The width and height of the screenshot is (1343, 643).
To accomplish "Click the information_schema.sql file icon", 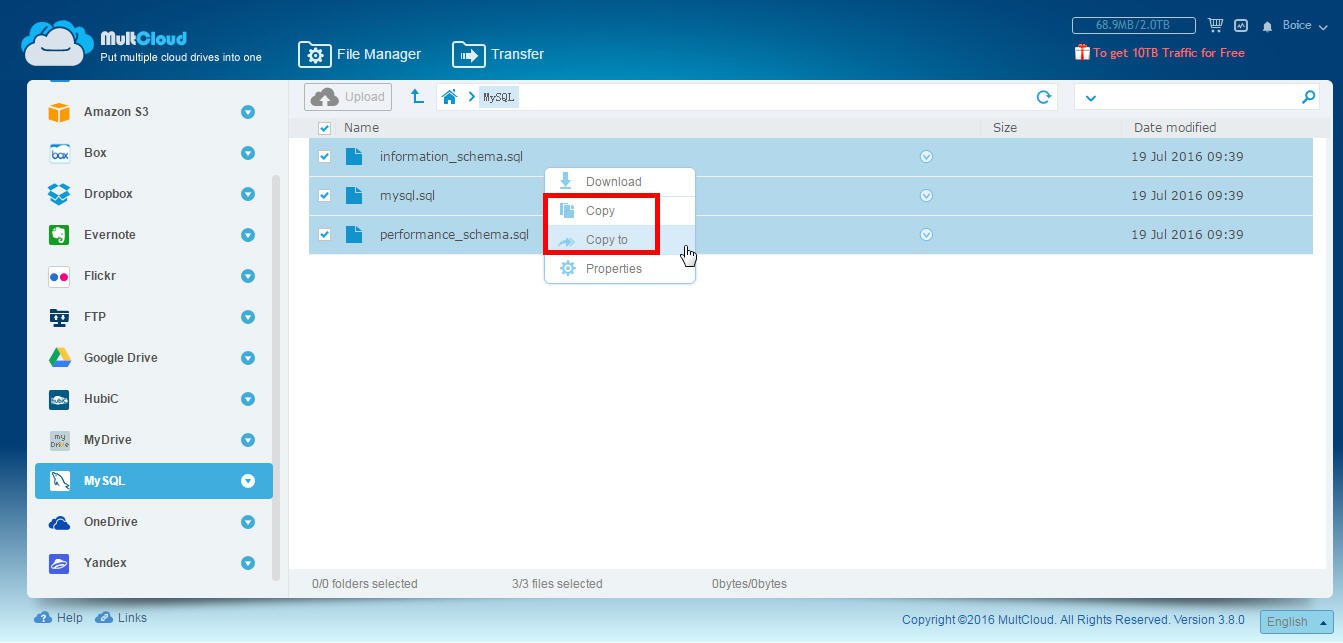I will point(354,156).
